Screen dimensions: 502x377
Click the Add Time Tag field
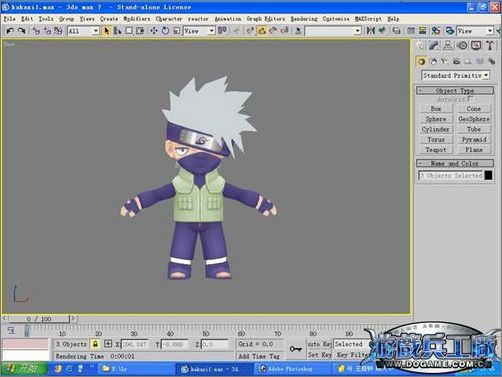[x=259, y=356]
